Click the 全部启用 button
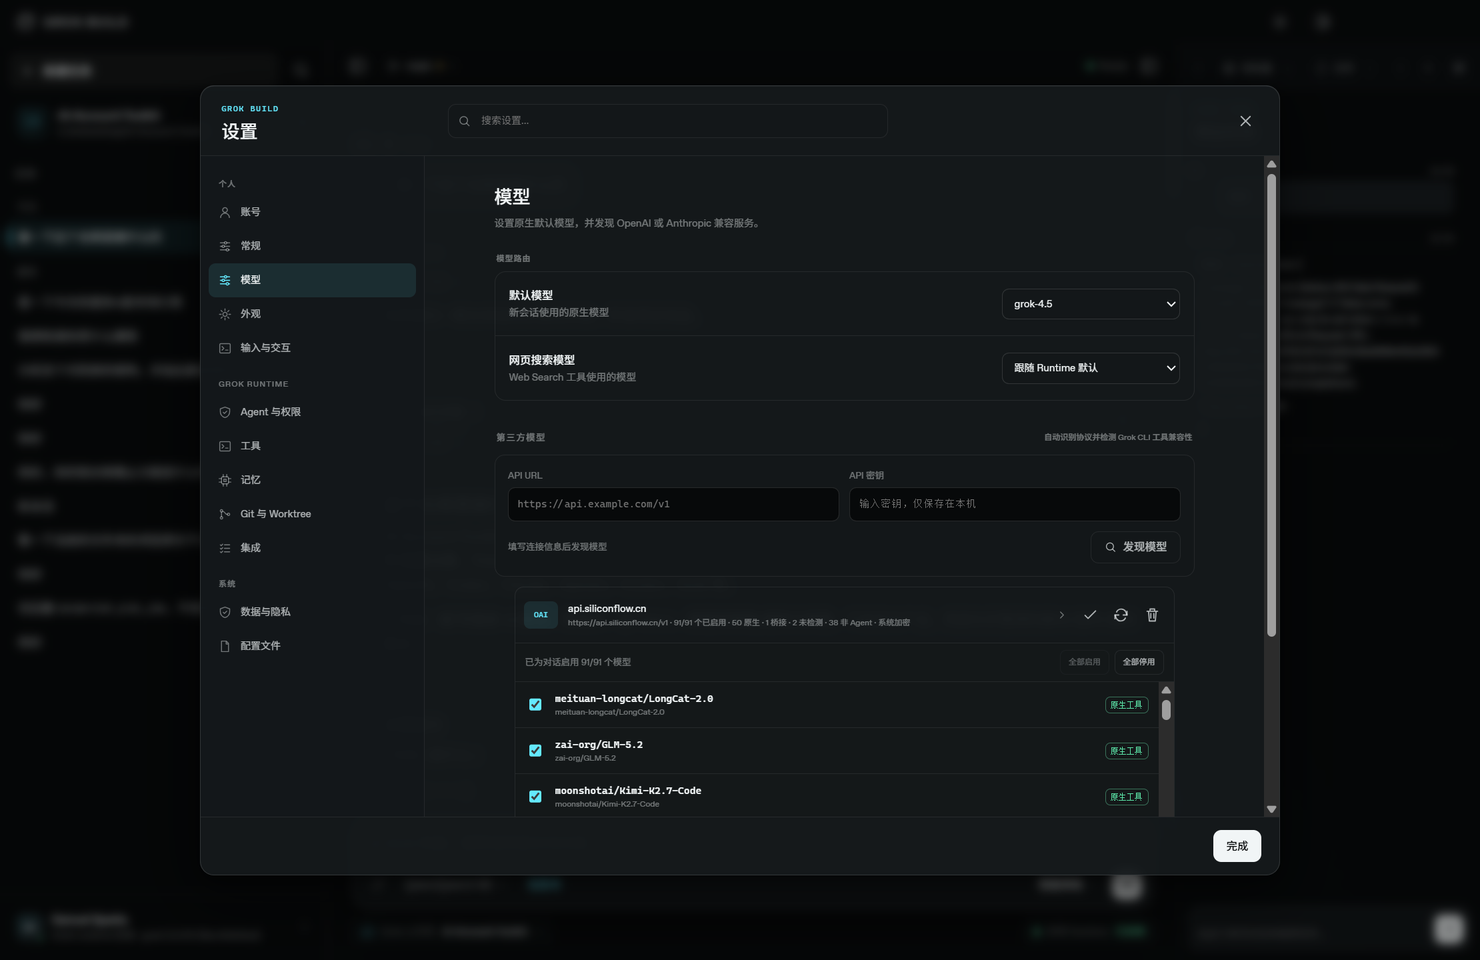Image resolution: width=1480 pixels, height=960 pixels. click(x=1084, y=662)
